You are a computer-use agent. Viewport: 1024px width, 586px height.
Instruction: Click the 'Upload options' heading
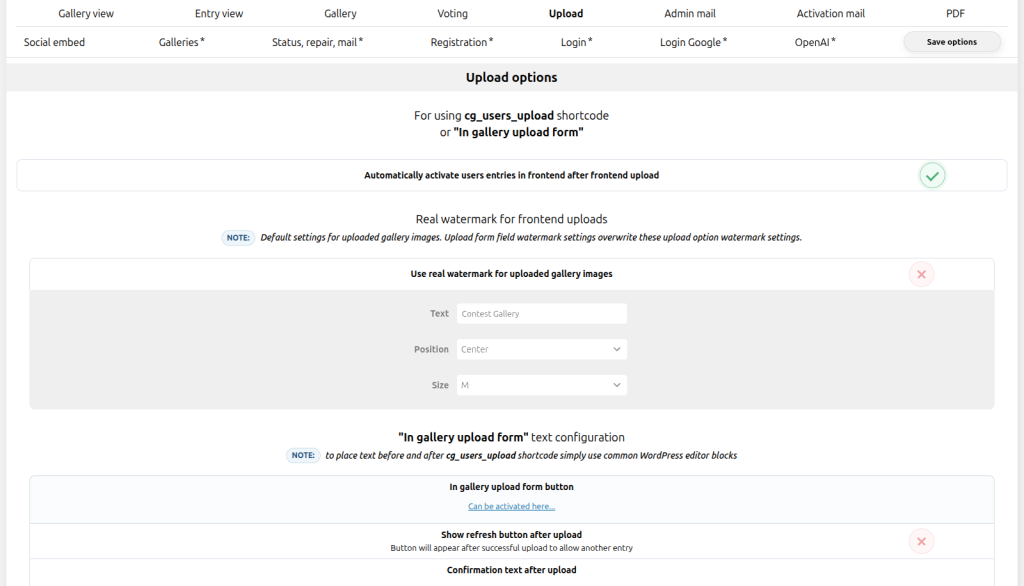(x=511, y=77)
